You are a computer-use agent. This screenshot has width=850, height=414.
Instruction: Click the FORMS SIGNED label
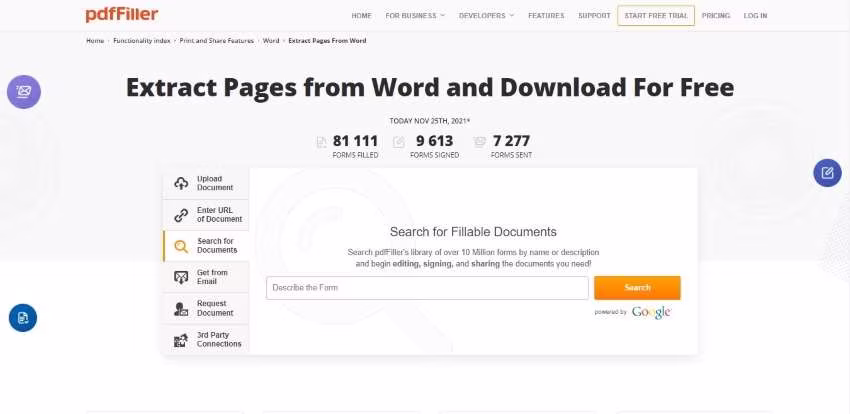click(x=434, y=156)
